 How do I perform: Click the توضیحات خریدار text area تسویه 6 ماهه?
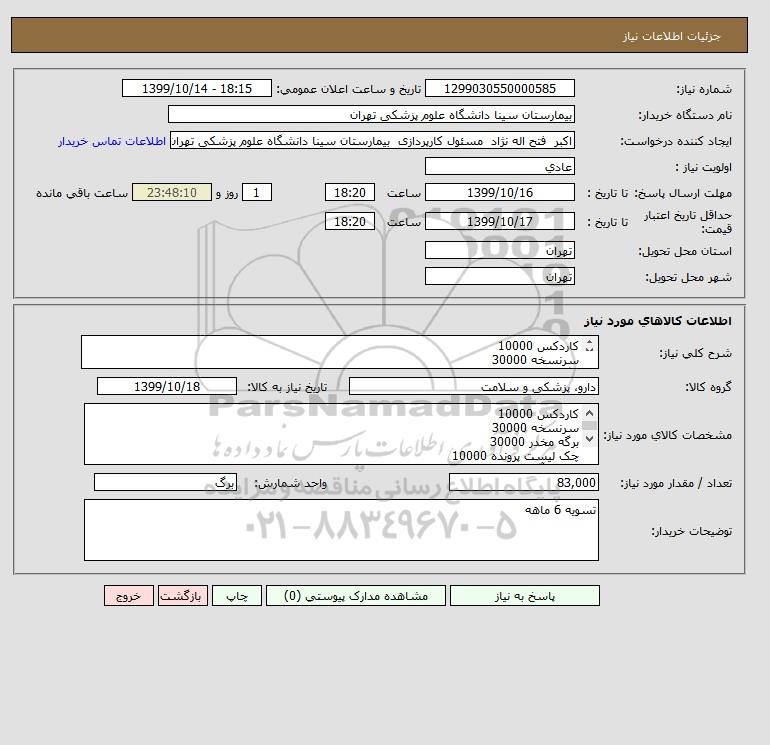tap(341, 530)
